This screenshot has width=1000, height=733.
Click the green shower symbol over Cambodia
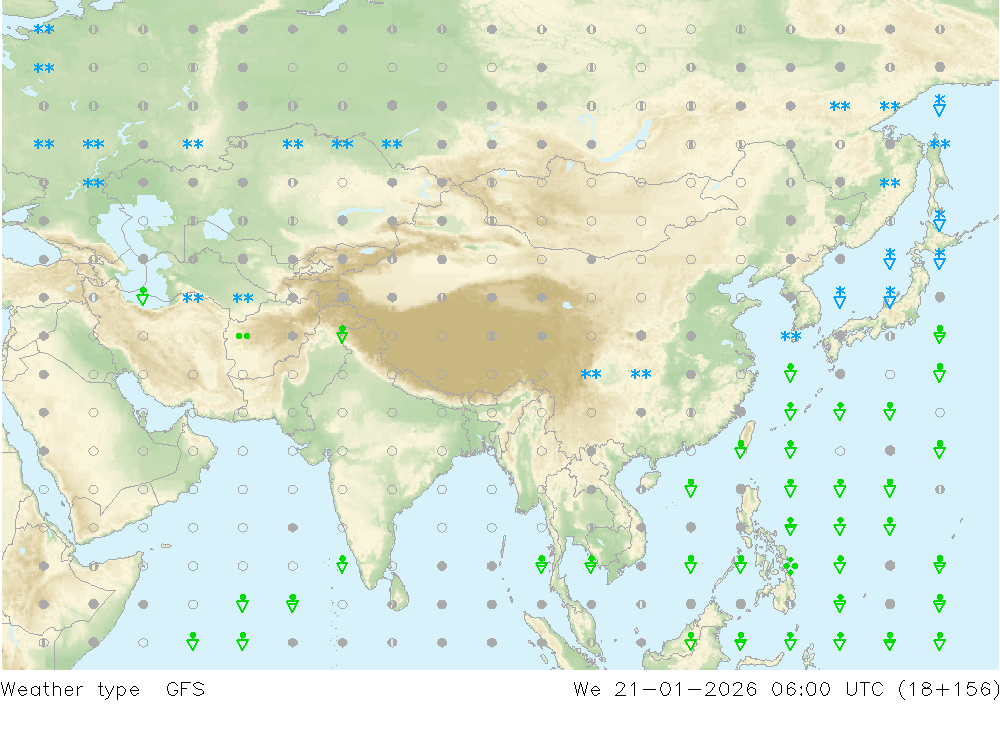click(x=591, y=565)
